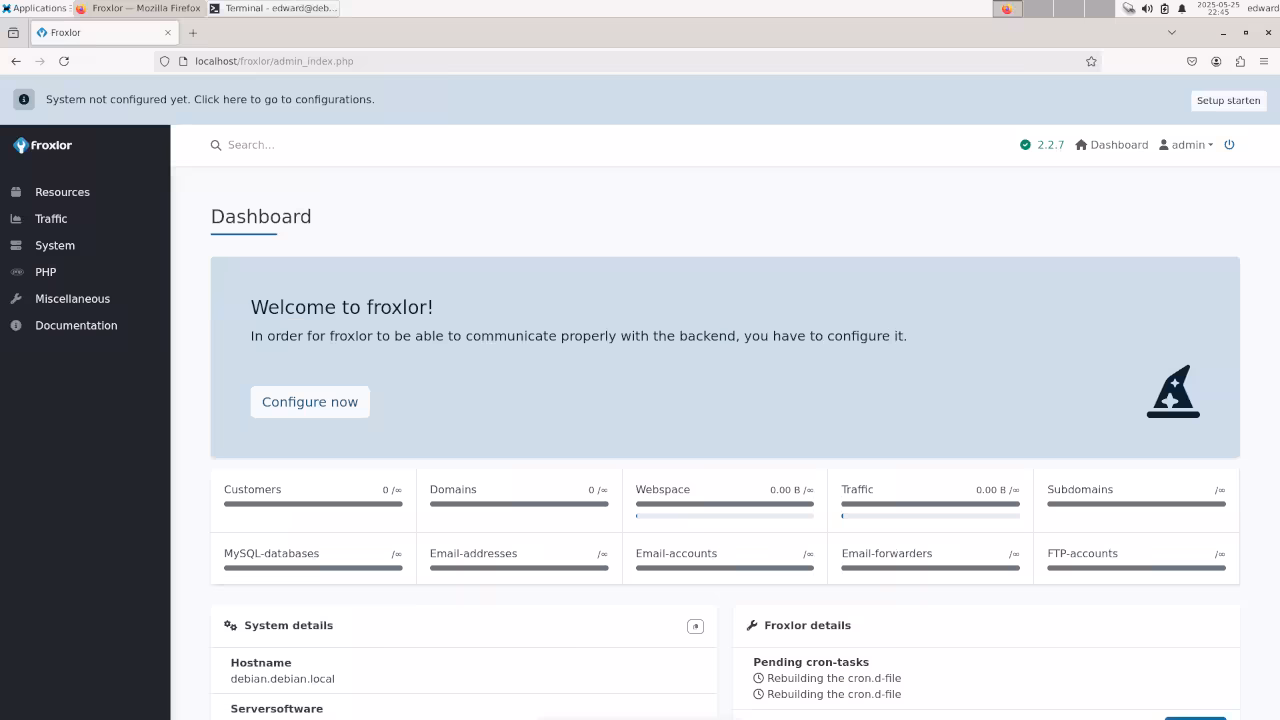Click the green version check icon

(1025, 145)
